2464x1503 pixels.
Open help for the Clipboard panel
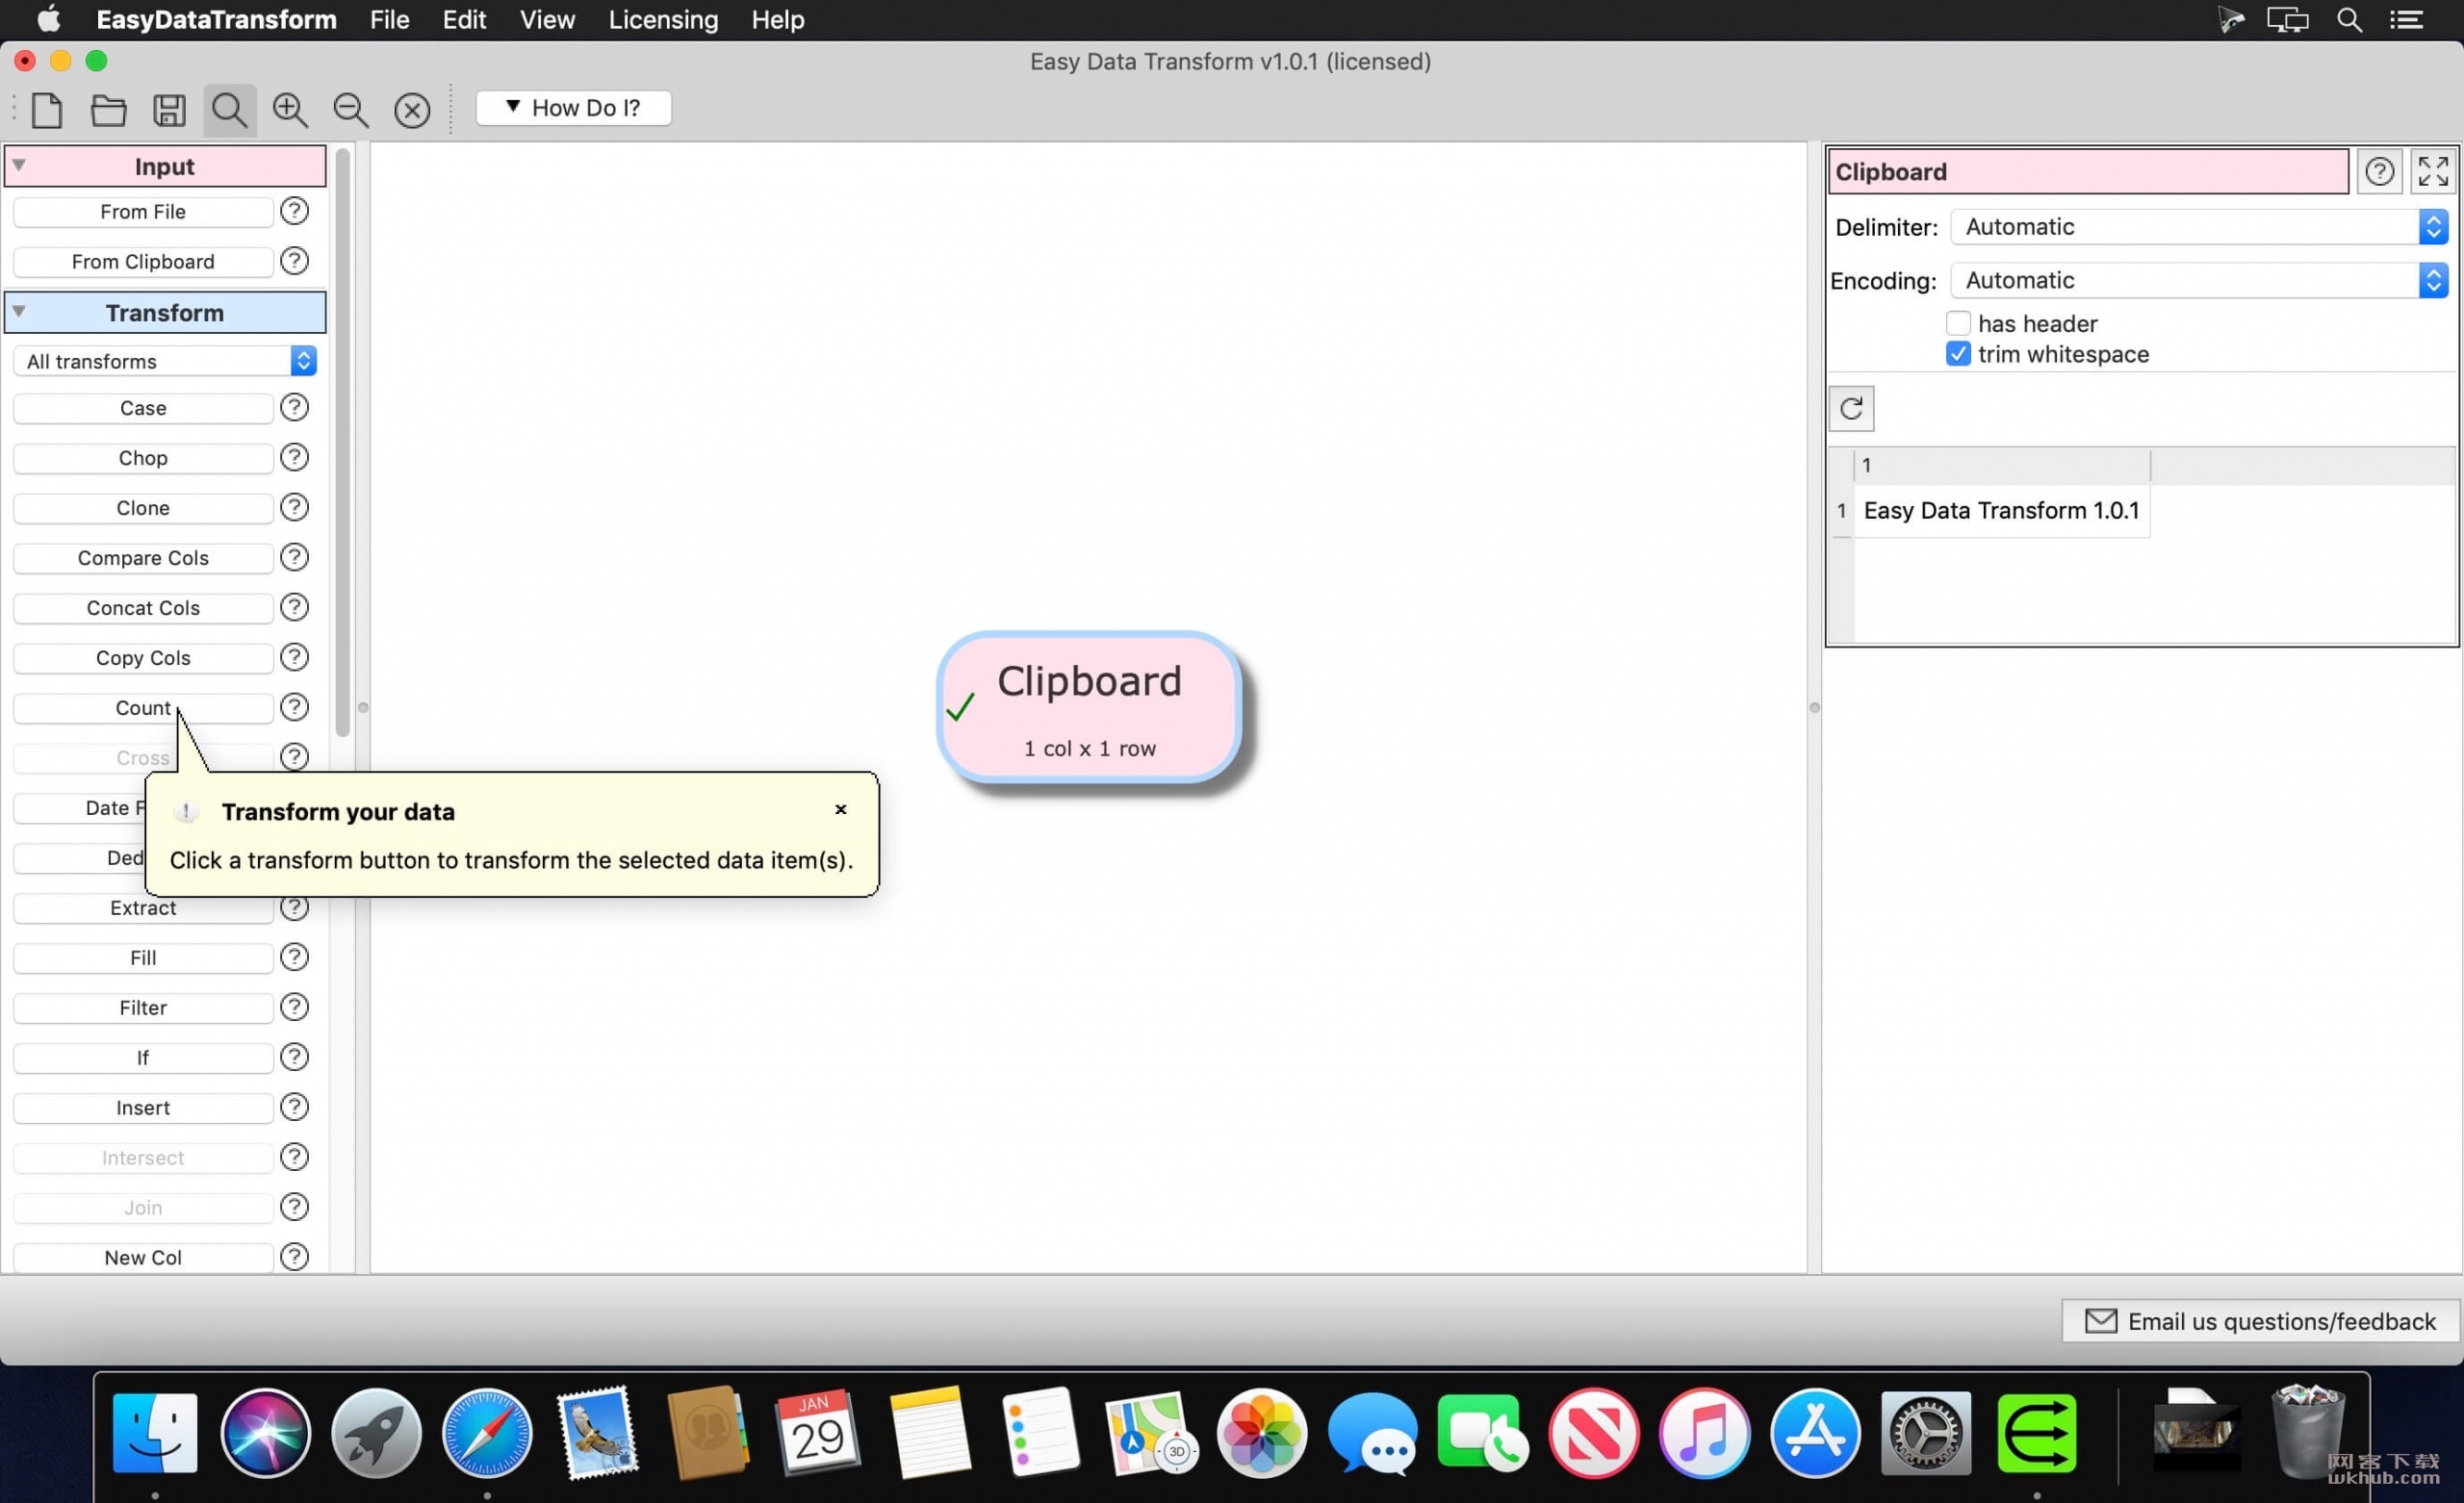2379,171
